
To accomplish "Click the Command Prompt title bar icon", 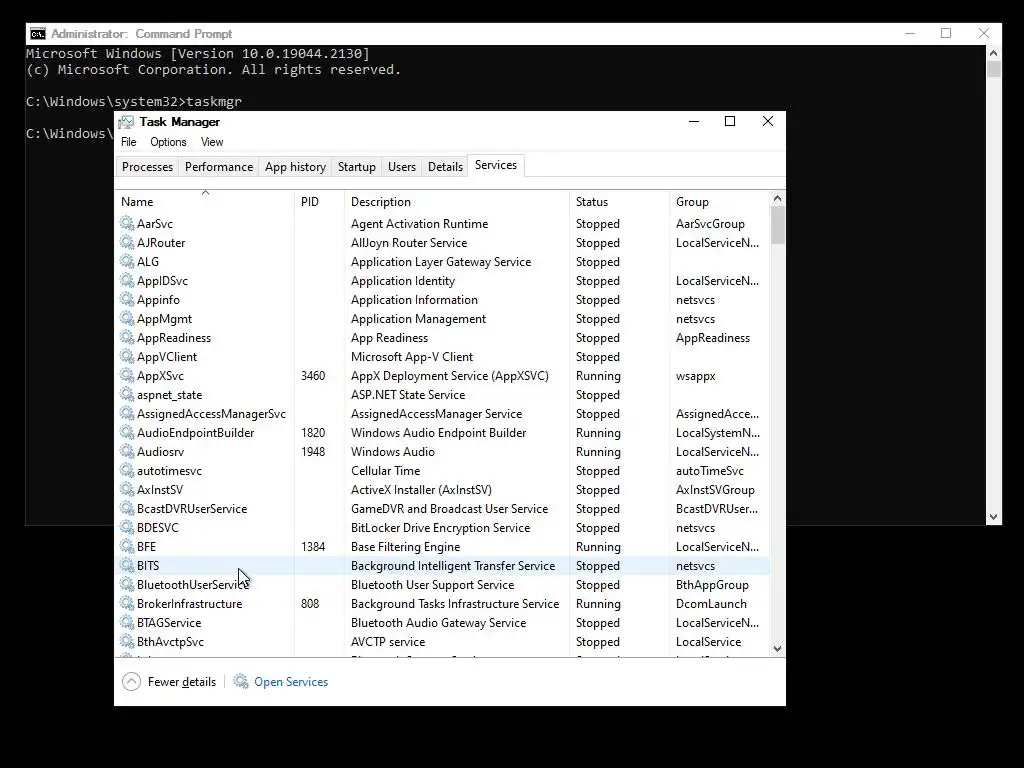I will pyautogui.click(x=38, y=34).
